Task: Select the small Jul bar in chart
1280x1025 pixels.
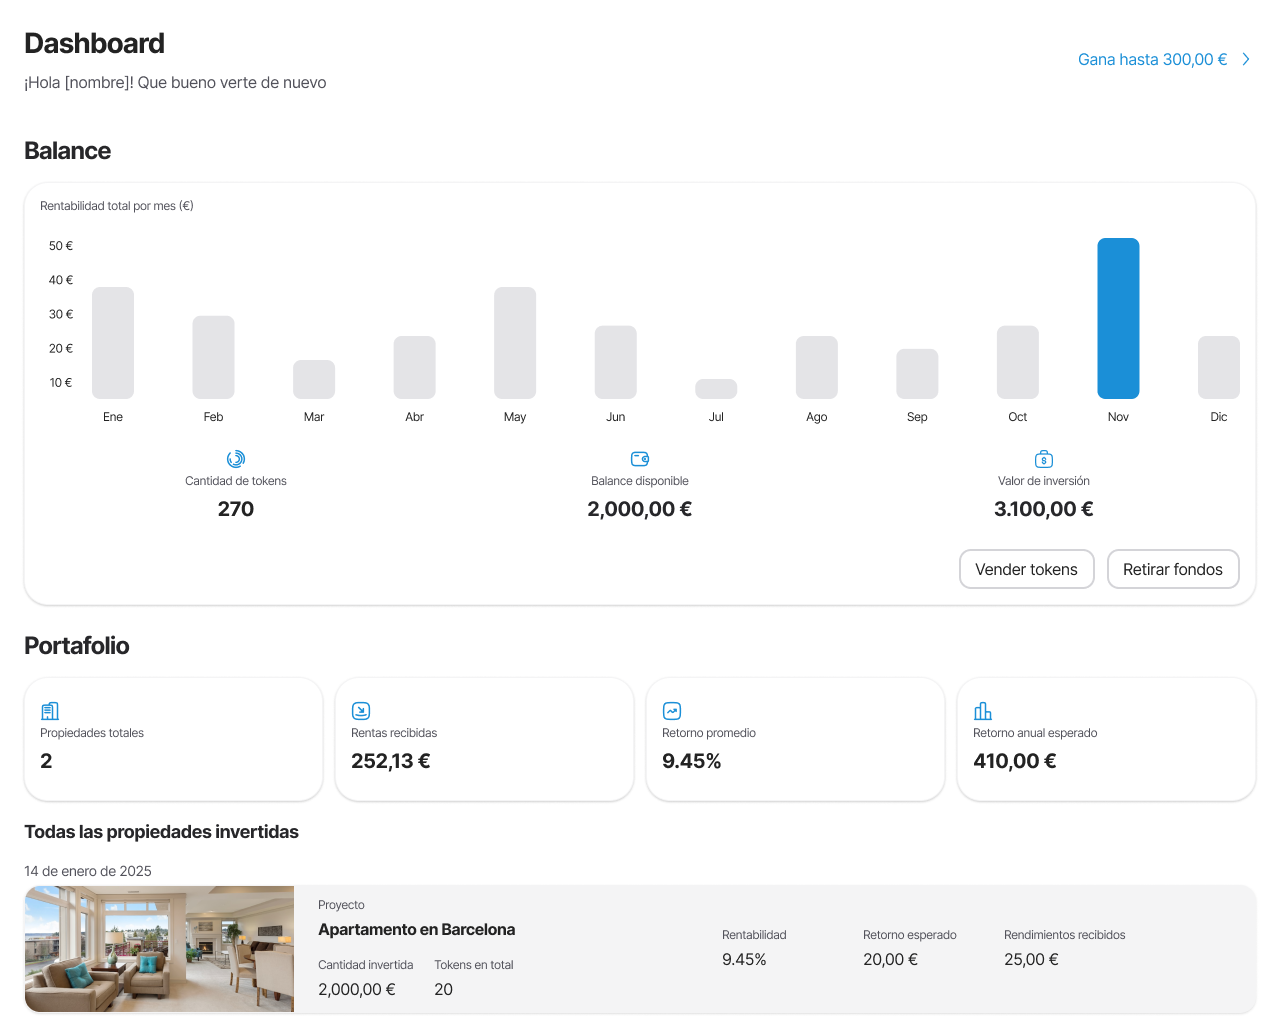Action: (x=716, y=389)
